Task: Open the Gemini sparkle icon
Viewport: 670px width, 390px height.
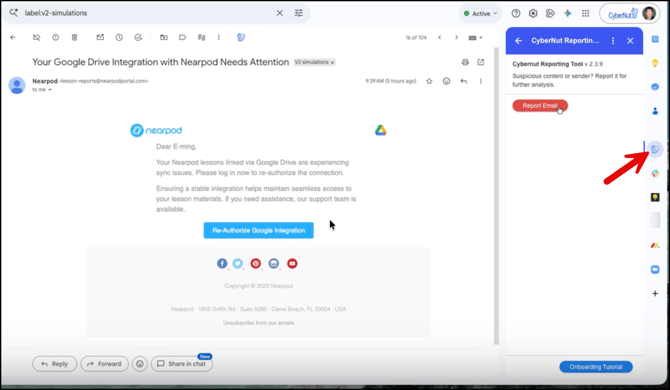Action: [567, 13]
